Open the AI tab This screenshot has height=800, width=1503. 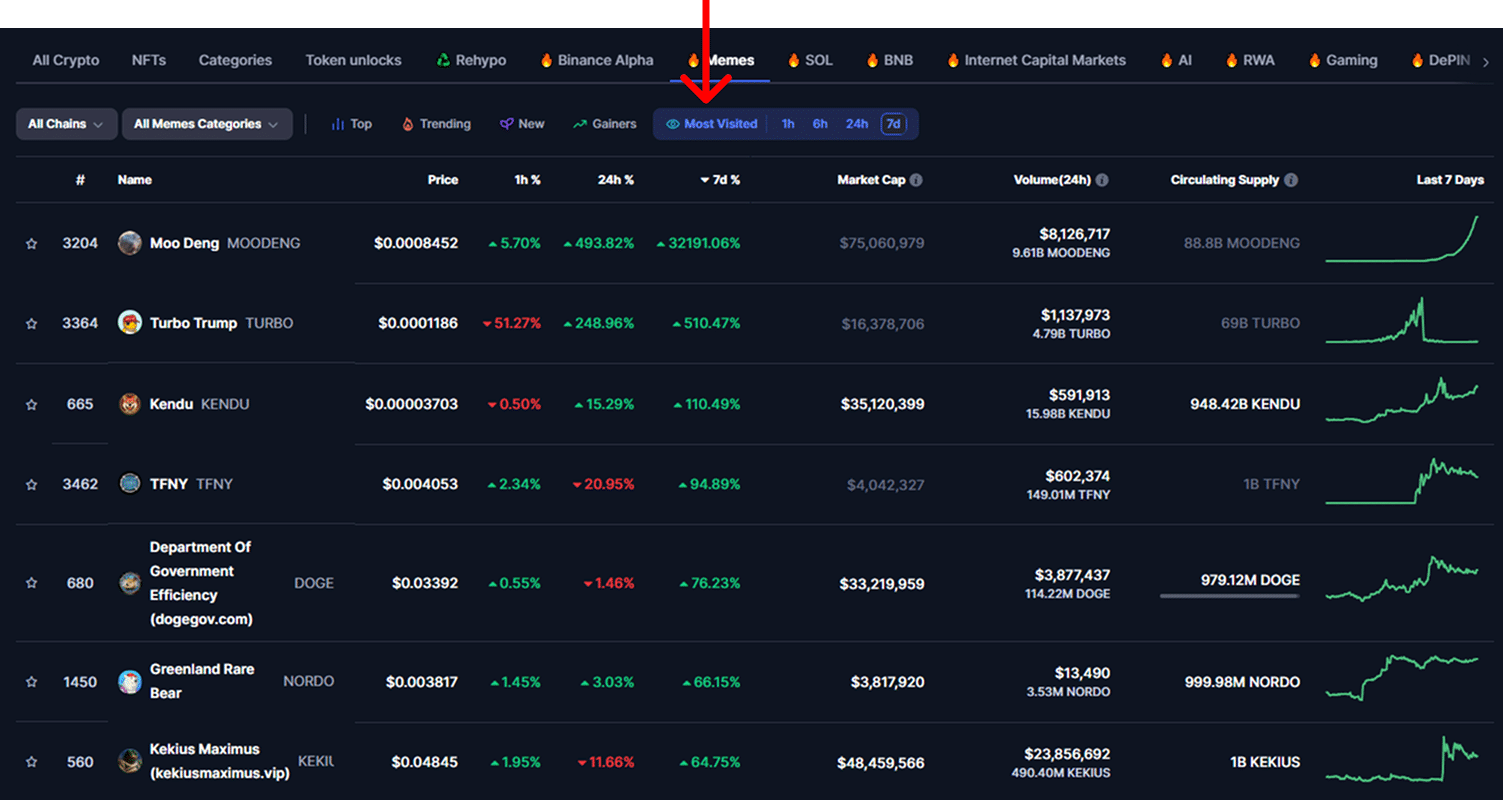[1176, 60]
